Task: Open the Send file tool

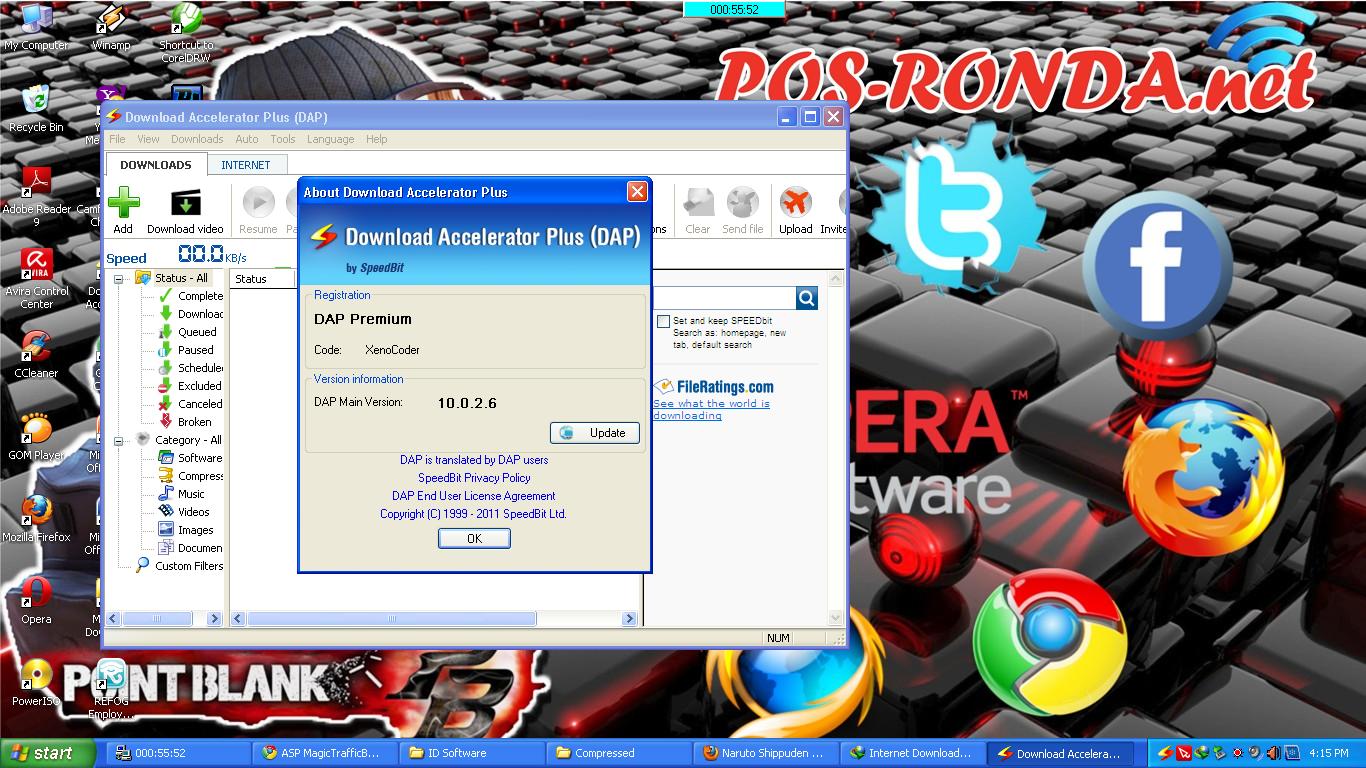Action: (743, 205)
